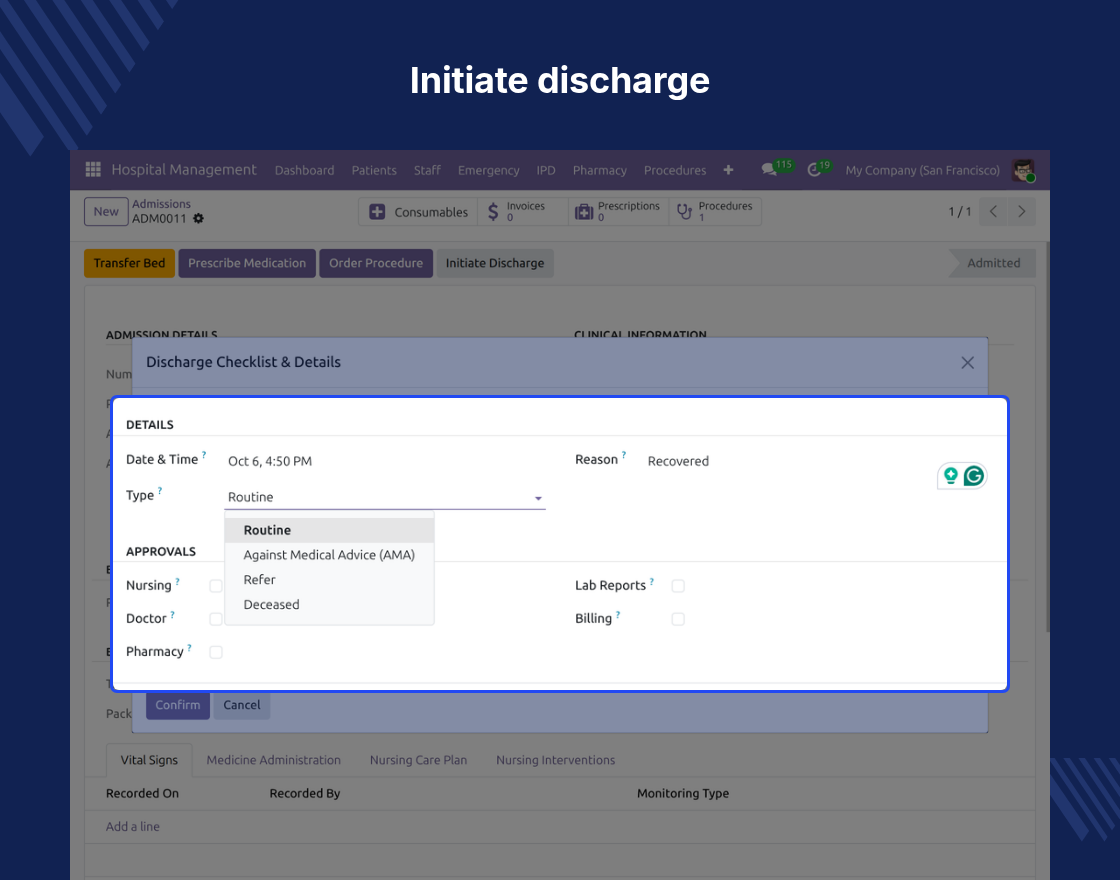Viewport: 1120px width, 880px height.
Task: Switch to Nursing Interventions tab
Action: [x=556, y=760]
